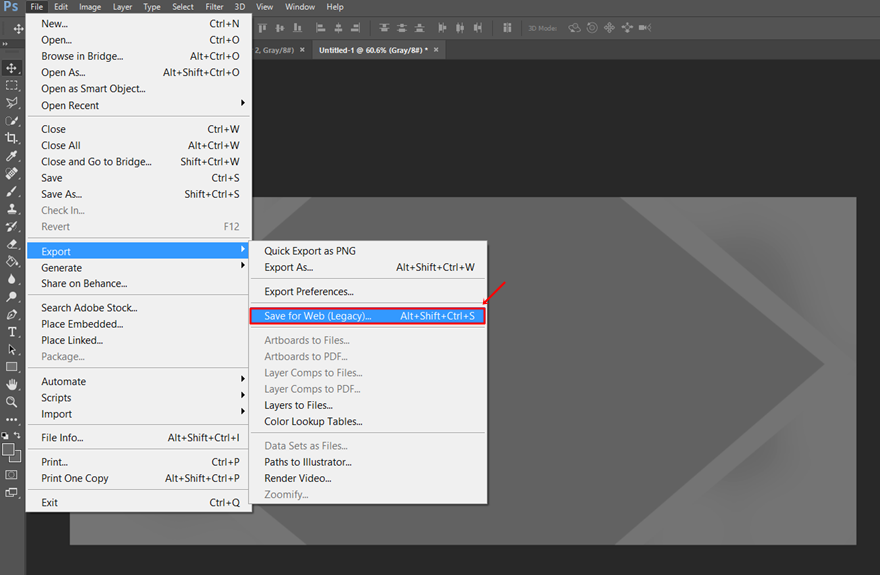Select the Rectangular Marquee tool
Screen dimensions: 880x575
click(x=11, y=85)
